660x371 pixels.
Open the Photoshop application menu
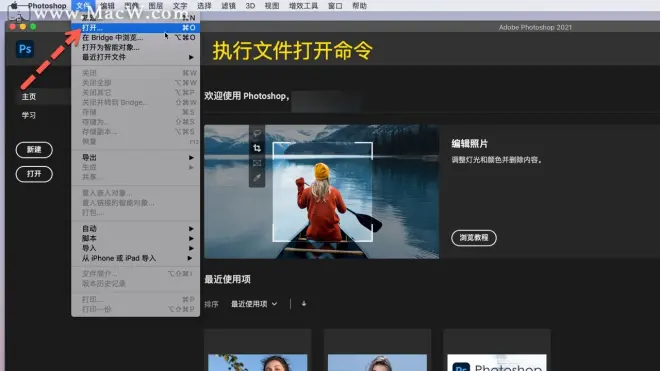pos(47,5)
